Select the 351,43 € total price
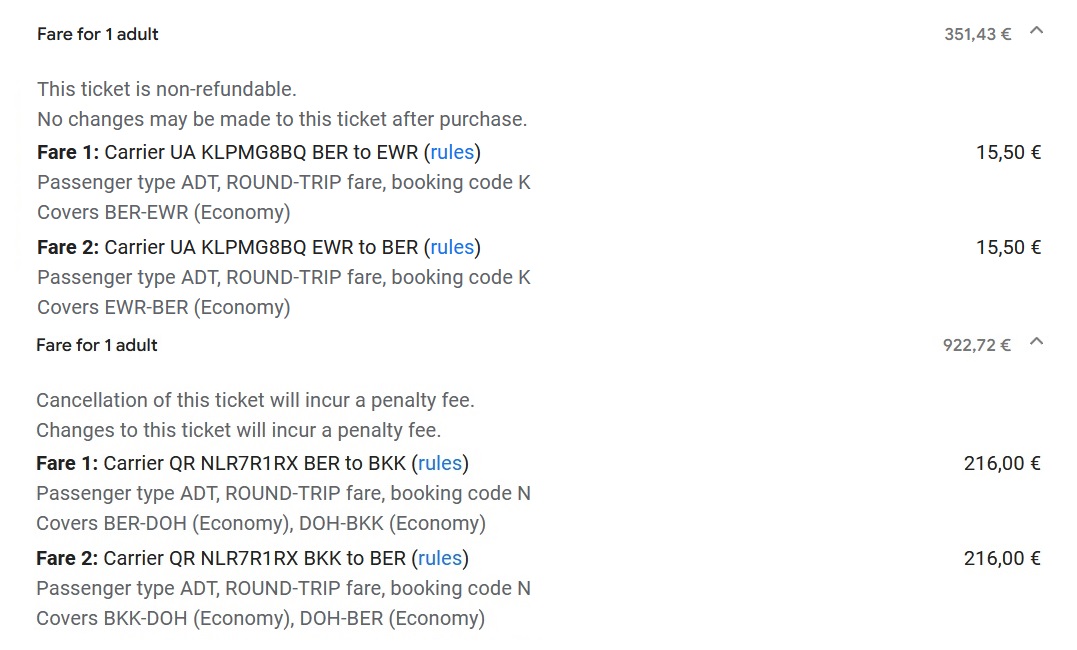Viewport: 1077px width, 650px height. (977, 34)
